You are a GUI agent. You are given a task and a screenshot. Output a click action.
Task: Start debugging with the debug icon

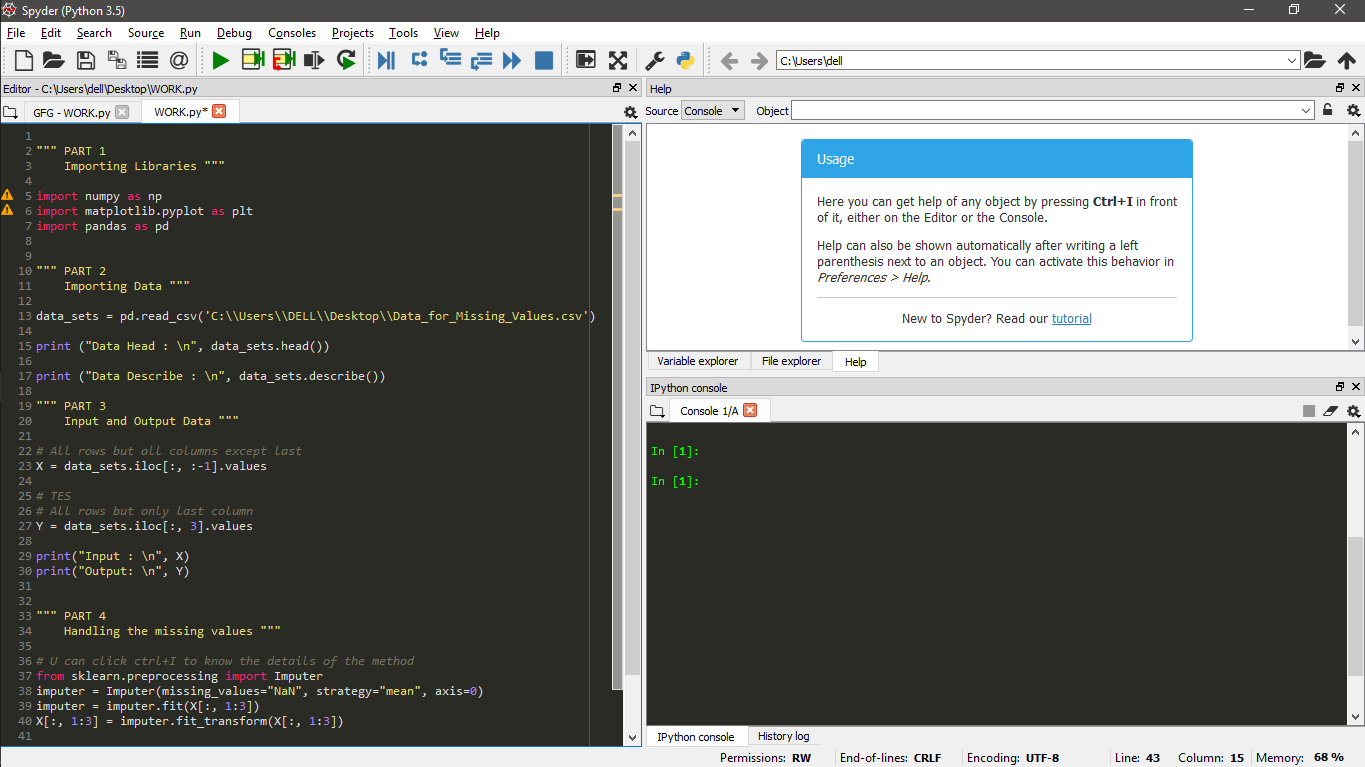tap(386, 60)
